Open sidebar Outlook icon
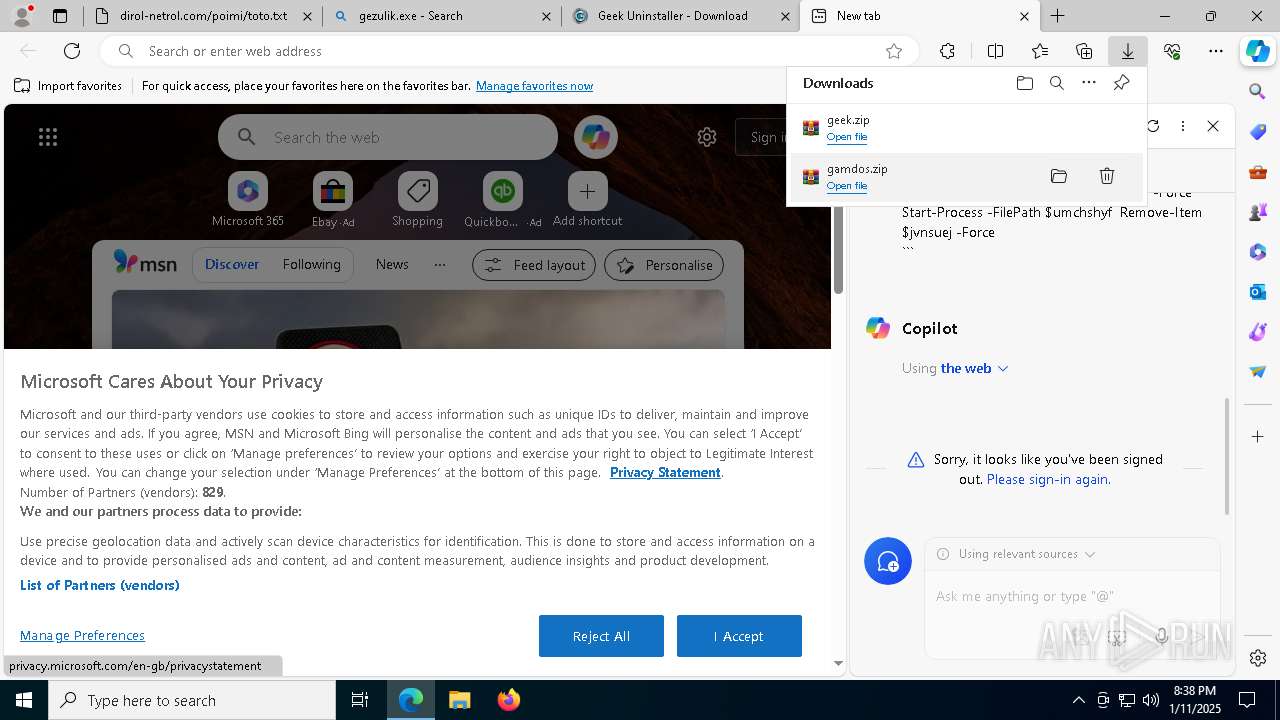The width and height of the screenshot is (1280, 720). [1258, 292]
